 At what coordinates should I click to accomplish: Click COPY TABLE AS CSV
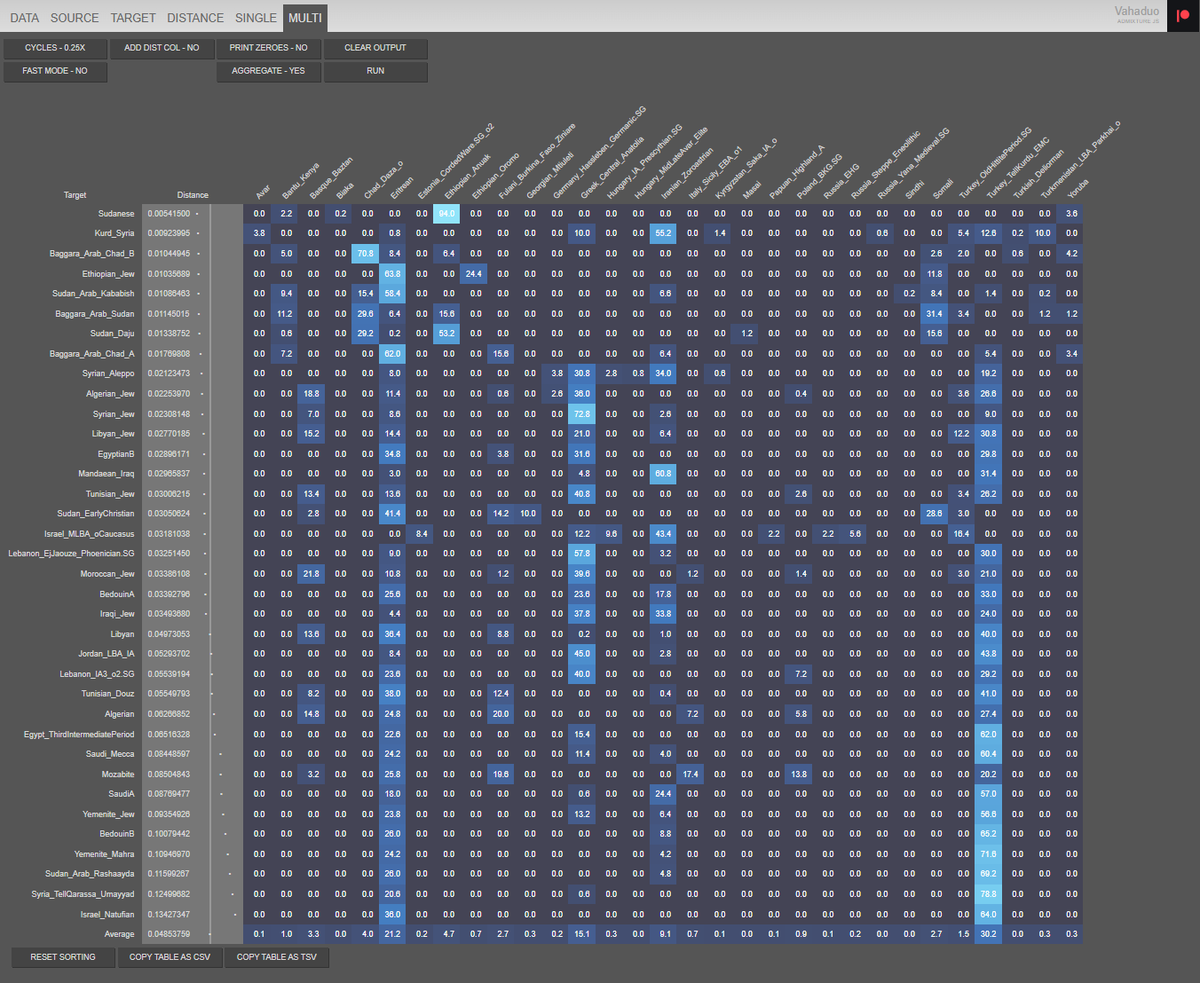pos(169,957)
